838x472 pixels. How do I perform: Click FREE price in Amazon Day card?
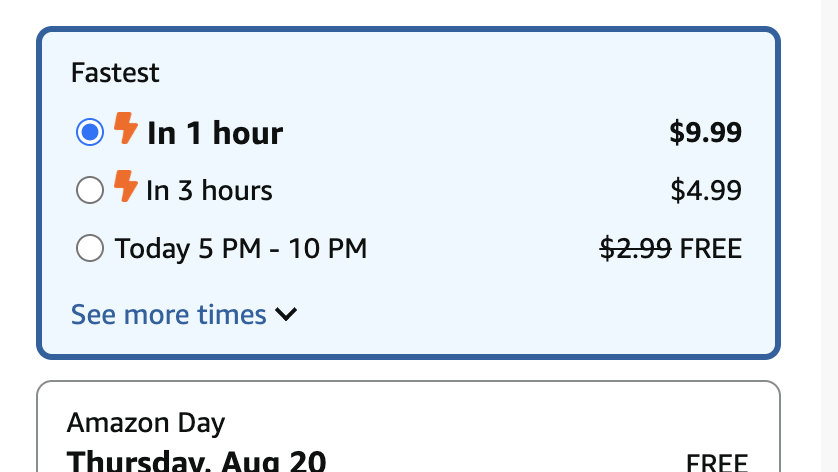click(716, 462)
